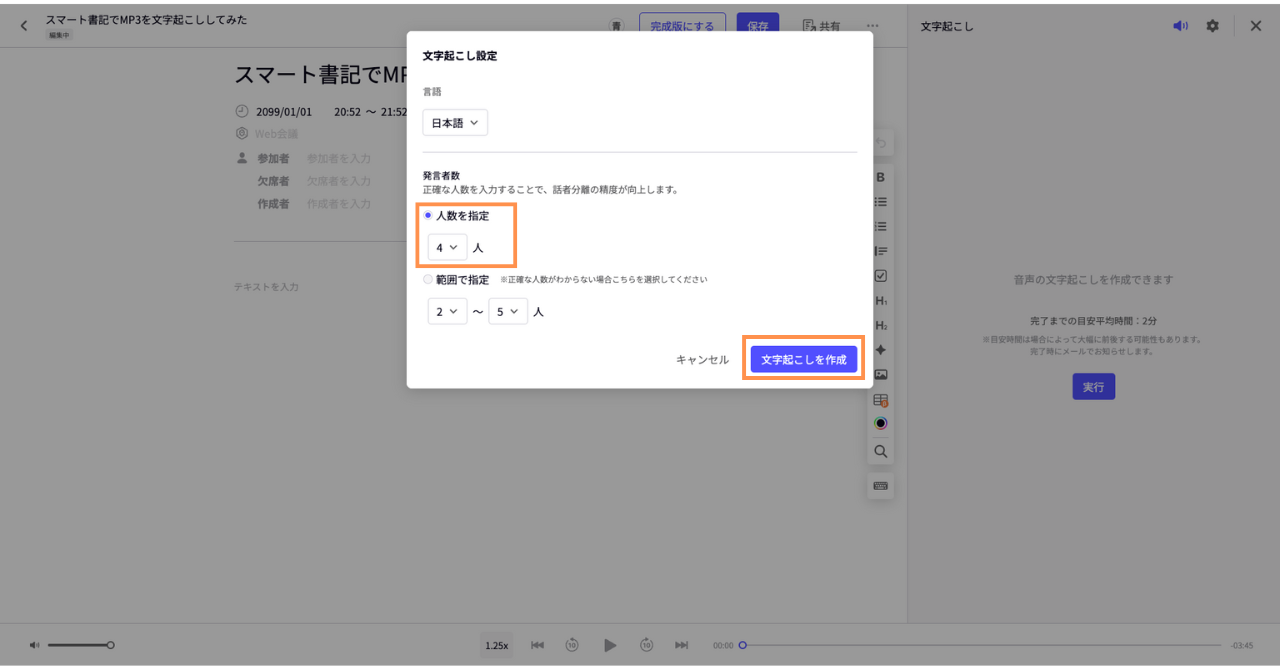Select the 人数を指定 radio button

(x=428, y=215)
